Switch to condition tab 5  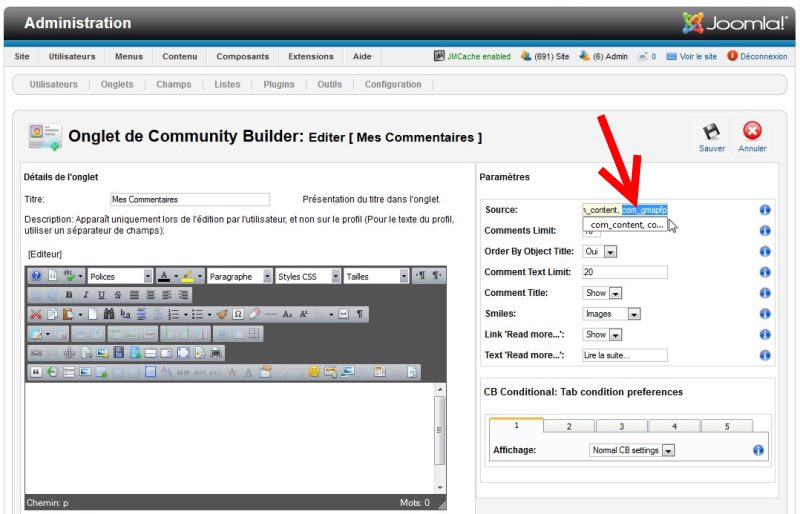pyautogui.click(x=727, y=426)
